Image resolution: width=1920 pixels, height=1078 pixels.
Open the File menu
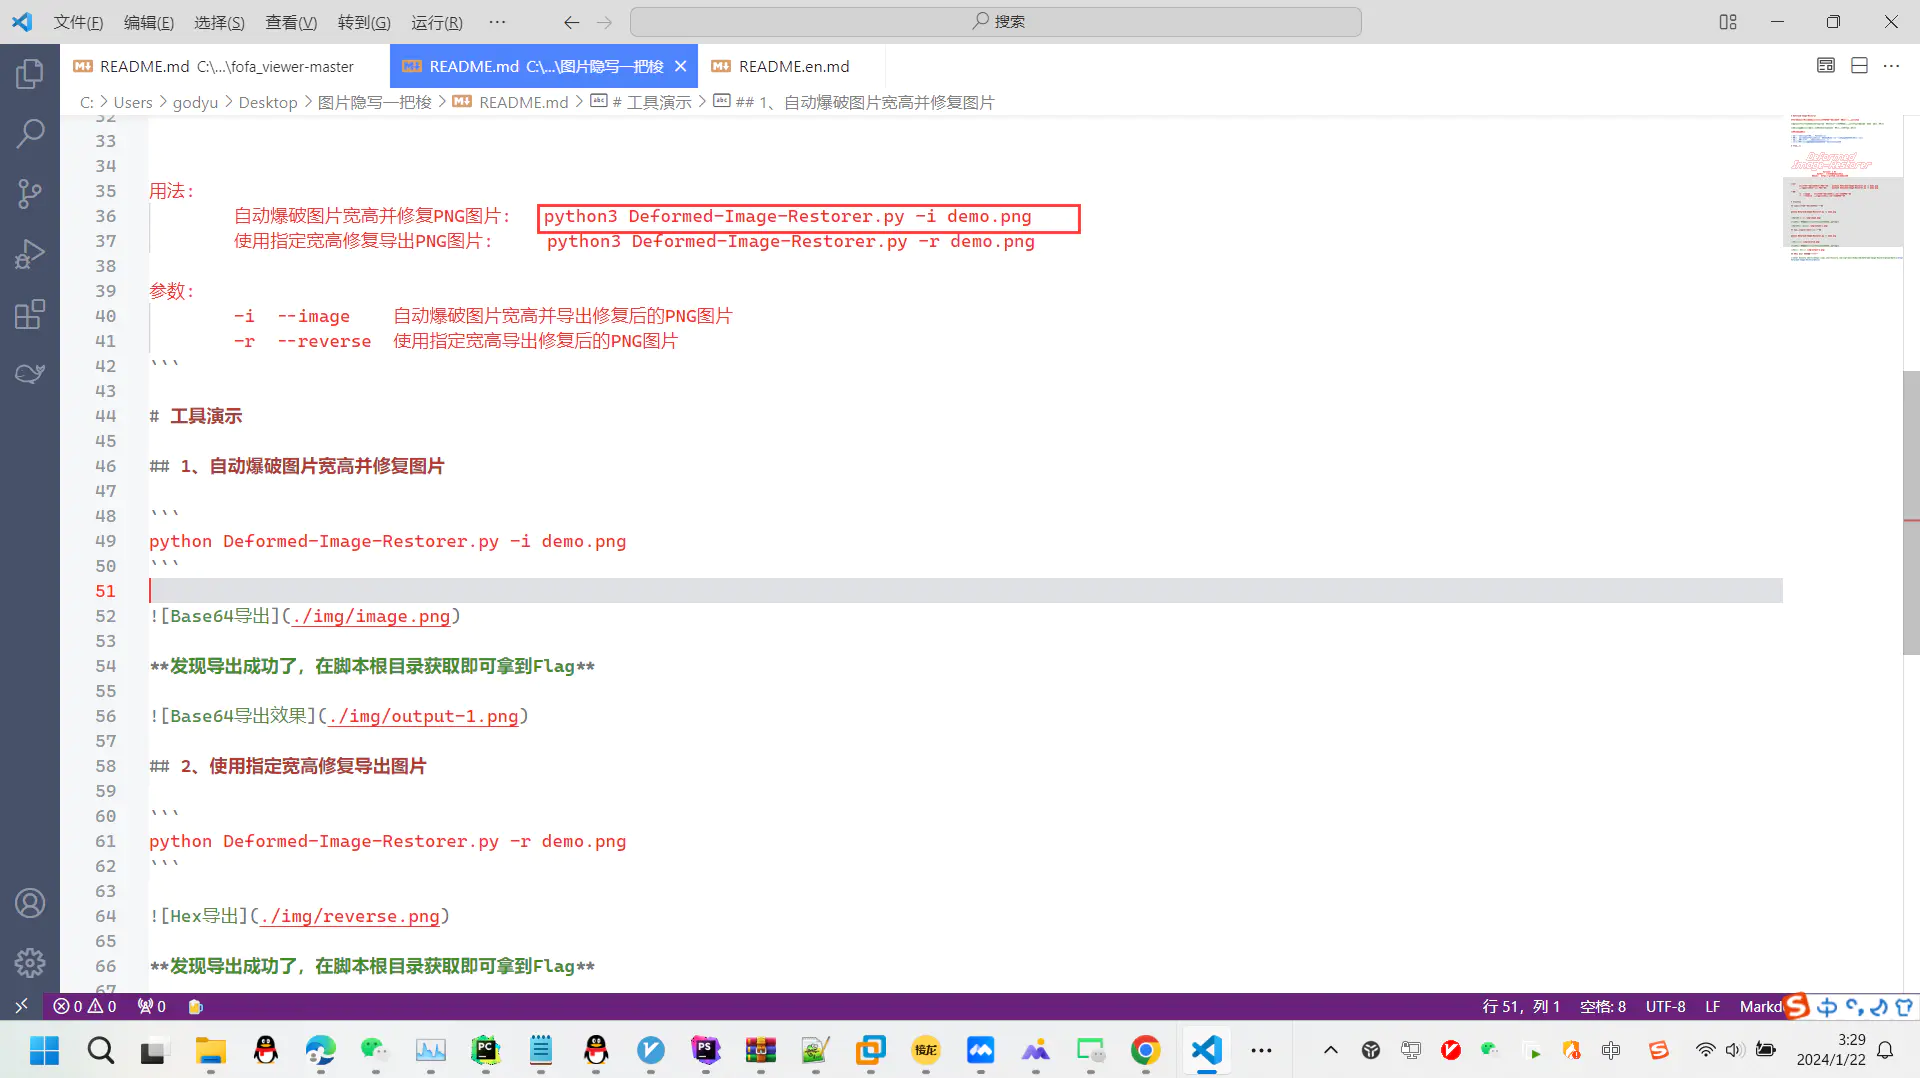[x=78, y=22]
